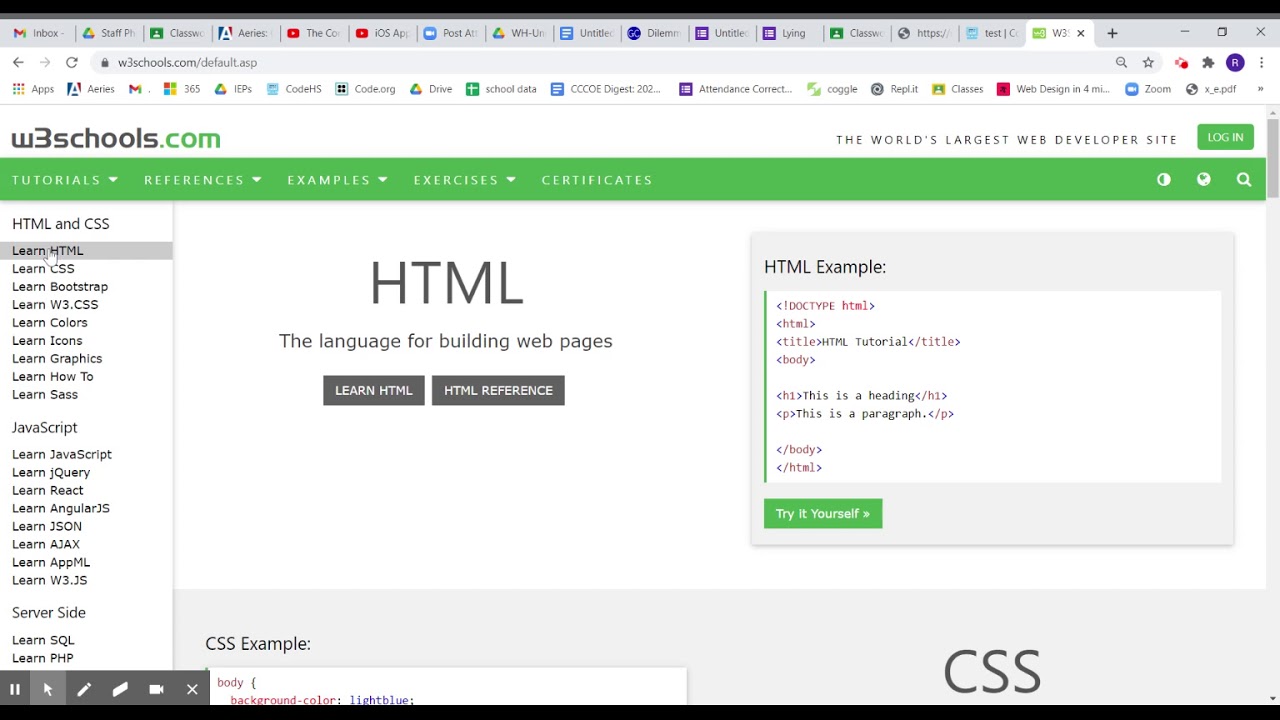Open Learn Sass link
This screenshot has height=720, width=1280.
(x=45, y=395)
